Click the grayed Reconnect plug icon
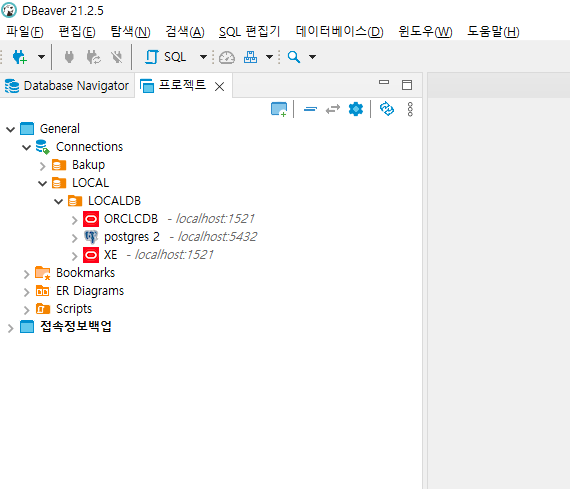Image resolution: width=570 pixels, height=489 pixels. tap(93, 57)
